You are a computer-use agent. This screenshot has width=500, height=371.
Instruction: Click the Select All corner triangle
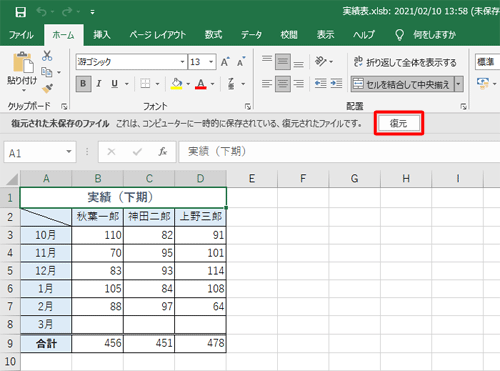(x=12, y=179)
